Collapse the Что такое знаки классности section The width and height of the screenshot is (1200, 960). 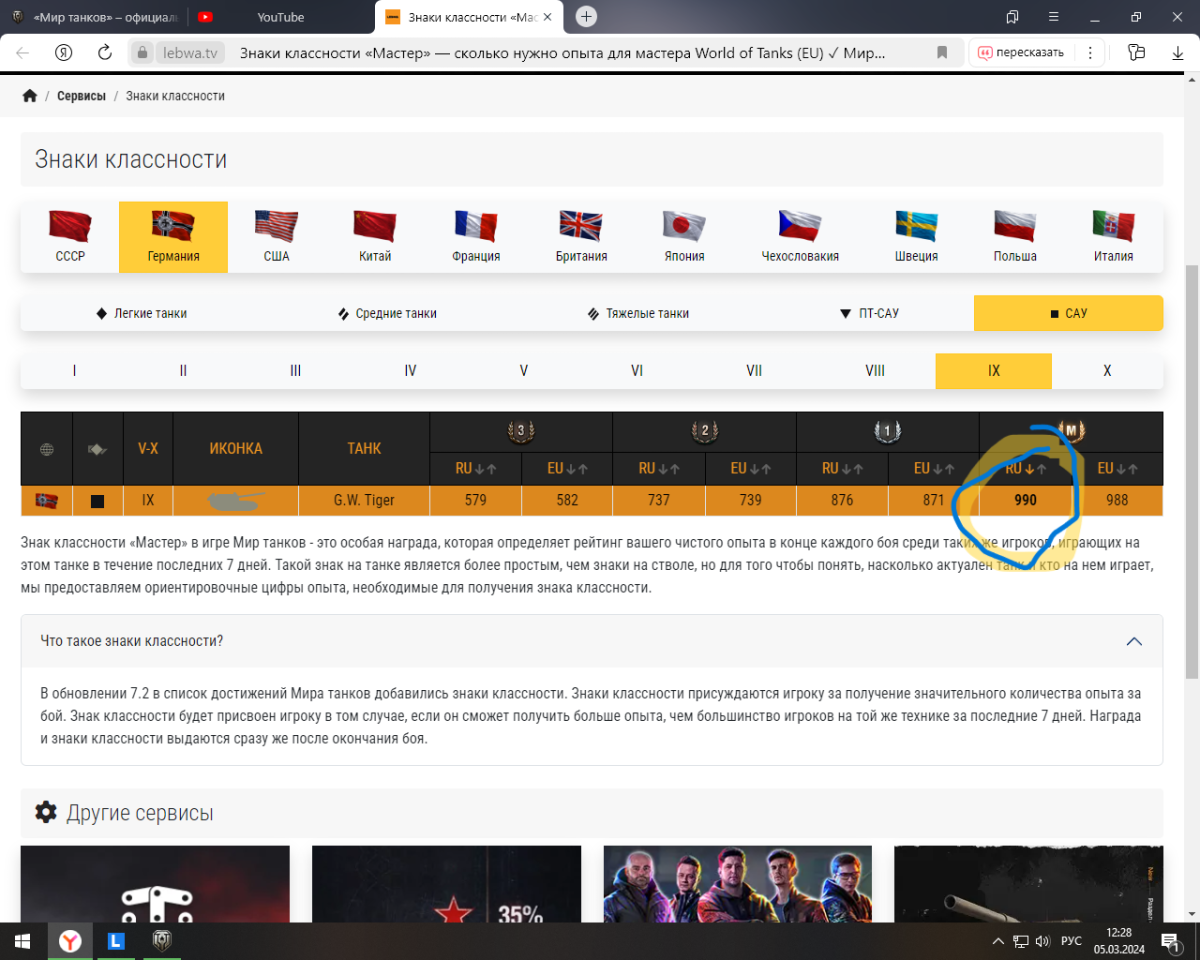click(x=1134, y=641)
